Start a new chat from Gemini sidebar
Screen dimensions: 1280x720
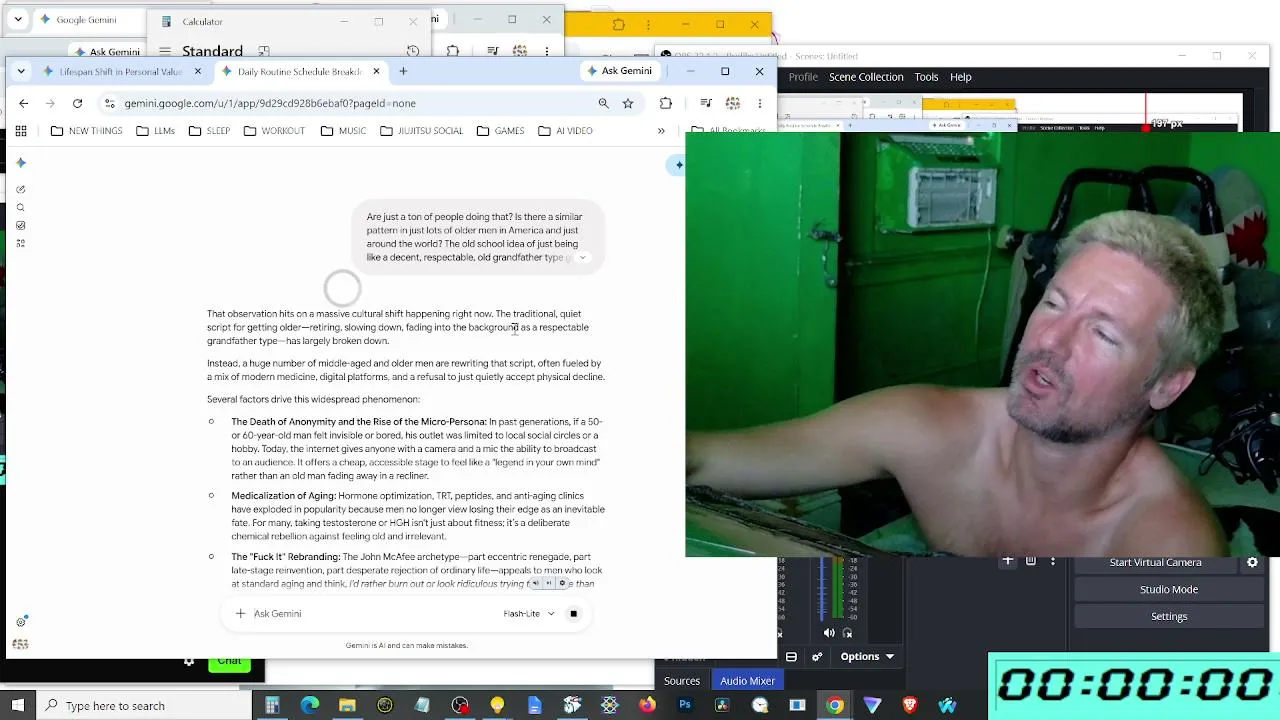[x=21, y=189]
